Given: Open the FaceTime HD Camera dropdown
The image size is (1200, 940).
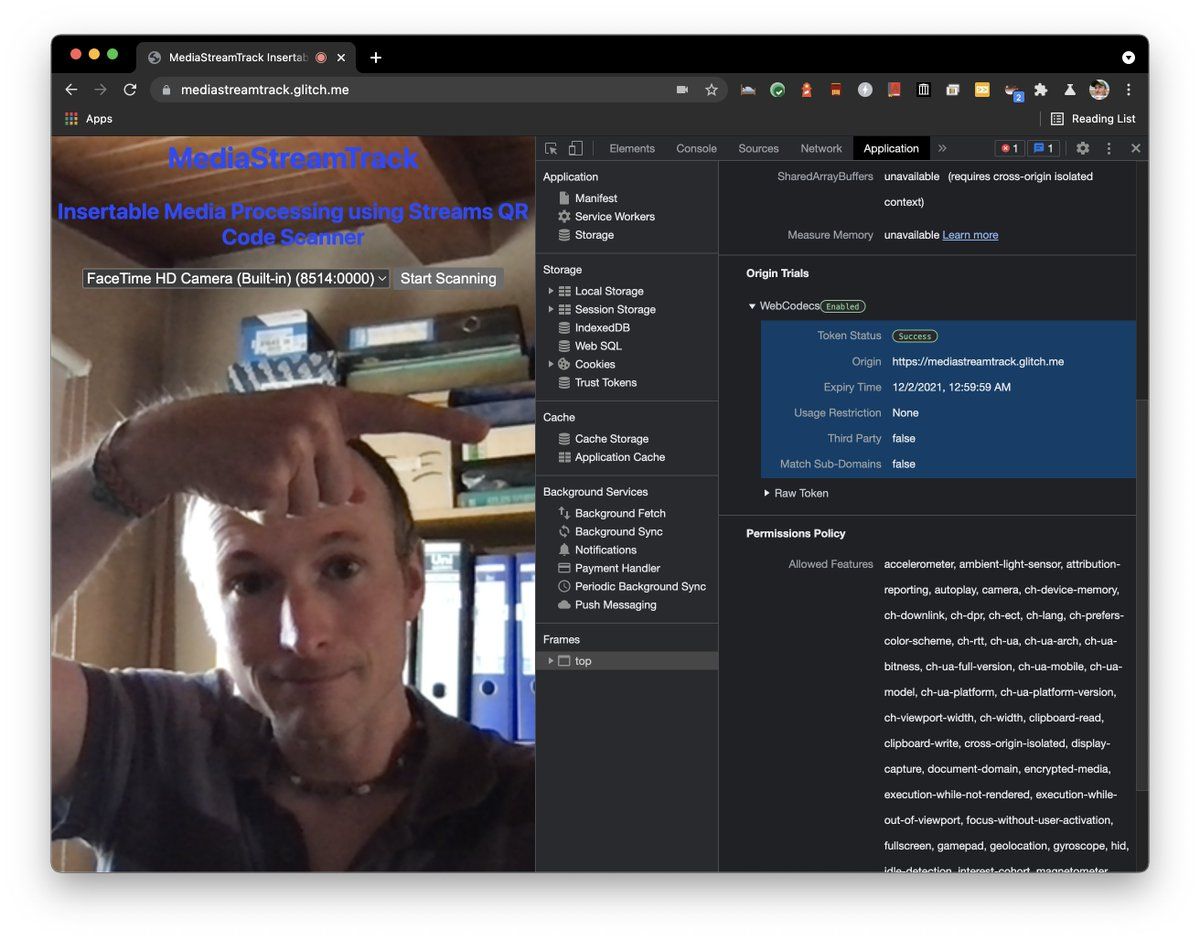Looking at the screenshot, I should coord(236,279).
